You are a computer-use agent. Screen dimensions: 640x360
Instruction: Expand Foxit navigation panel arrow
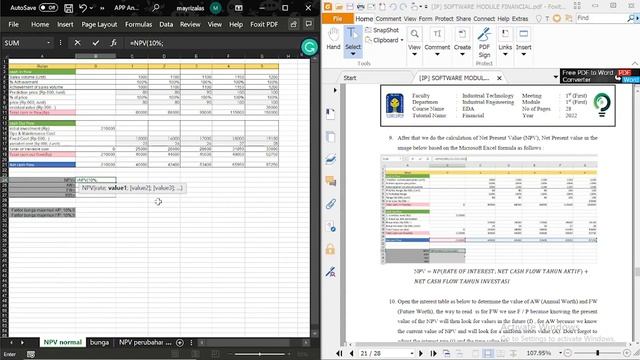pyautogui.click(x=335, y=90)
